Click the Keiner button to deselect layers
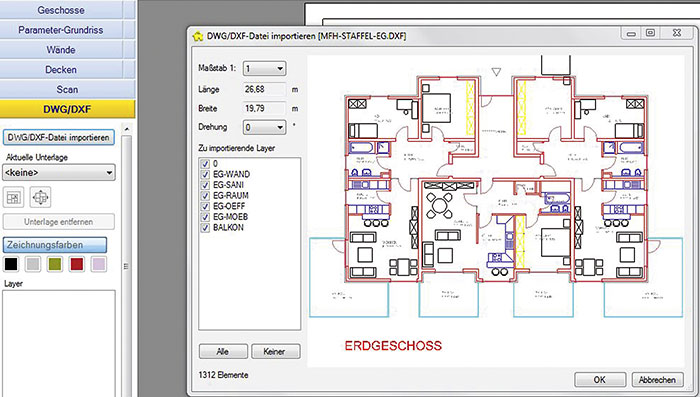 pos(275,351)
